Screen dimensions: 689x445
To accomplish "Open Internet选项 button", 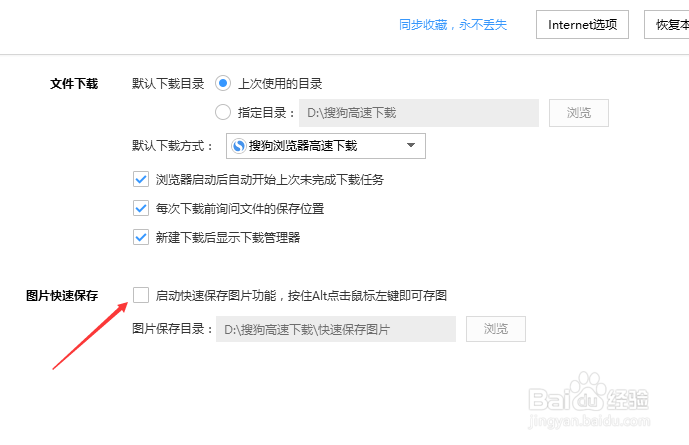I will pyautogui.click(x=582, y=25).
